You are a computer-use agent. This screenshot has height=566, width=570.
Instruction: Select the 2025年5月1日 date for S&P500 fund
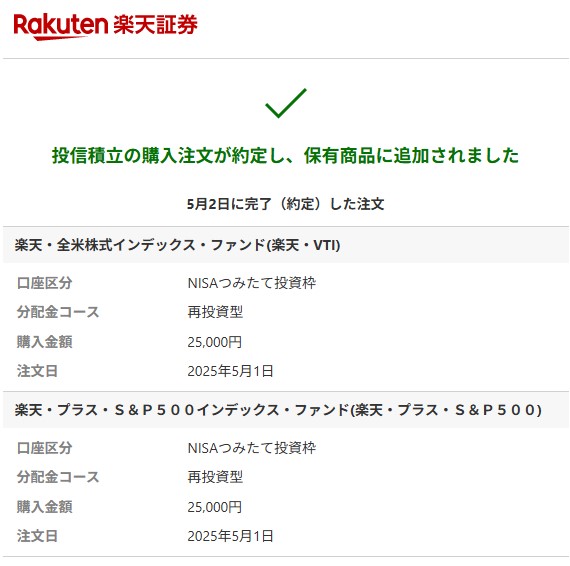tap(230, 536)
